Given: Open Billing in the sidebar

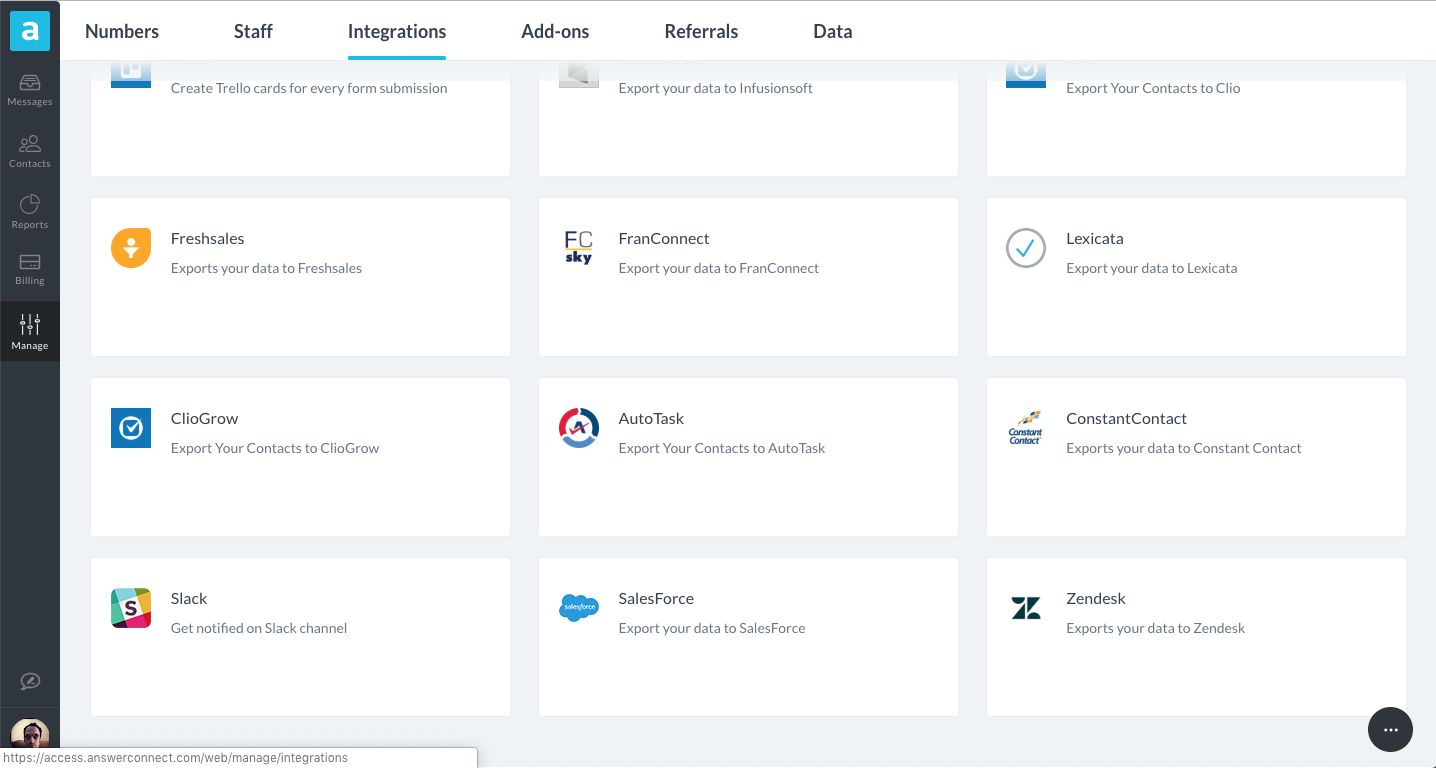Looking at the screenshot, I should tap(30, 270).
